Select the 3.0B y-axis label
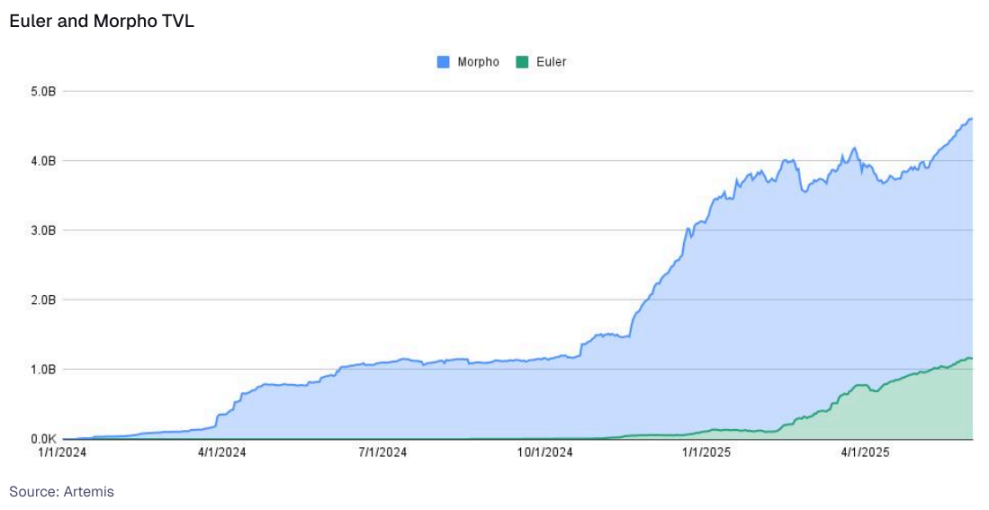The width and height of the screenshot is (989, 510). tap(44, 230)
